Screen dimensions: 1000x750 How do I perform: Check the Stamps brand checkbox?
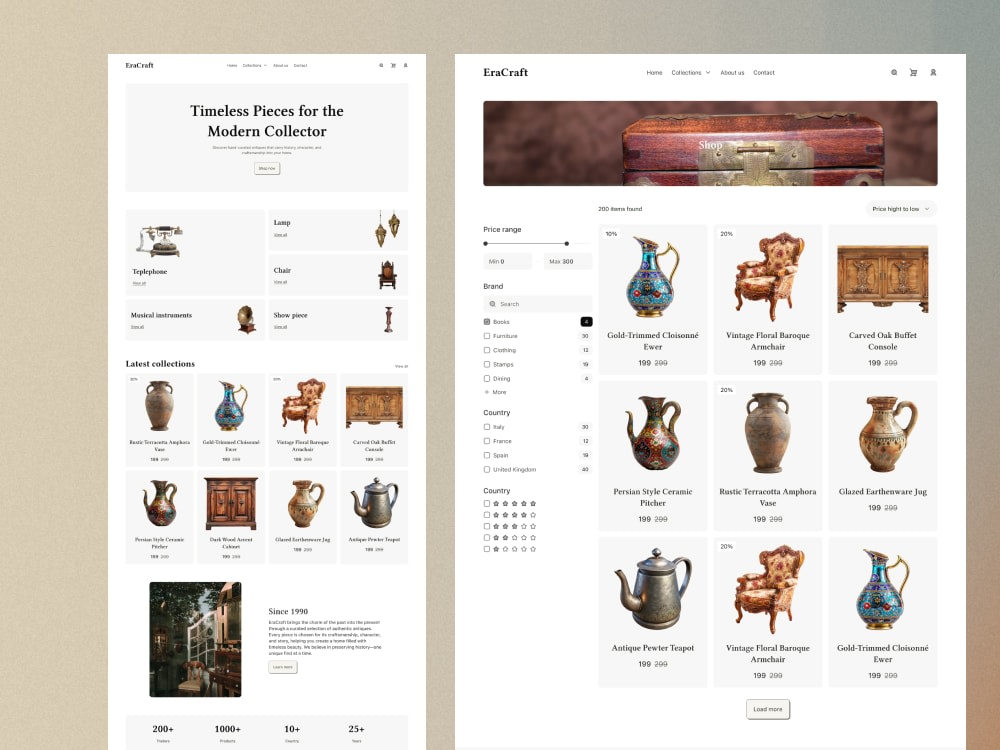(x=487, y=364)
